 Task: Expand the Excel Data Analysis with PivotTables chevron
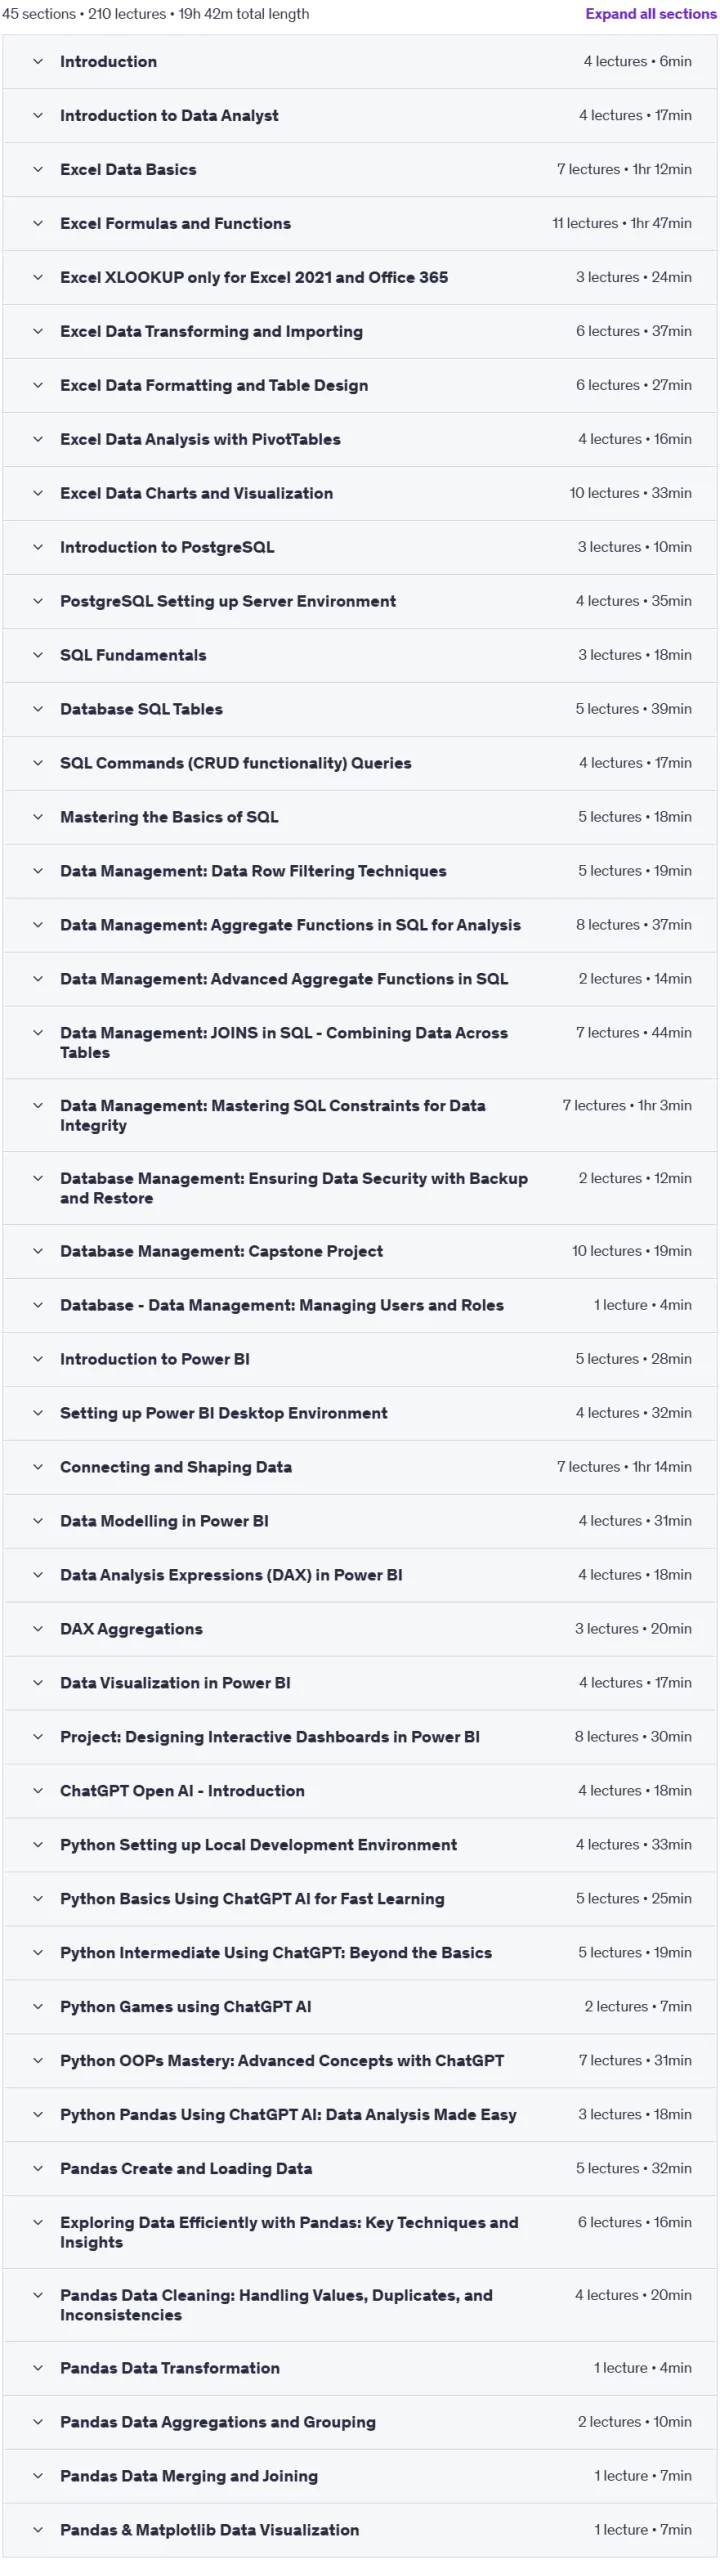click(x=38, y=439)
